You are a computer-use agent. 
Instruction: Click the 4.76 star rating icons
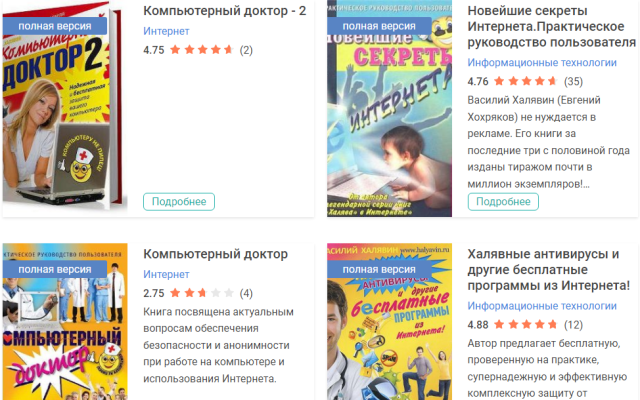[526, 81]
